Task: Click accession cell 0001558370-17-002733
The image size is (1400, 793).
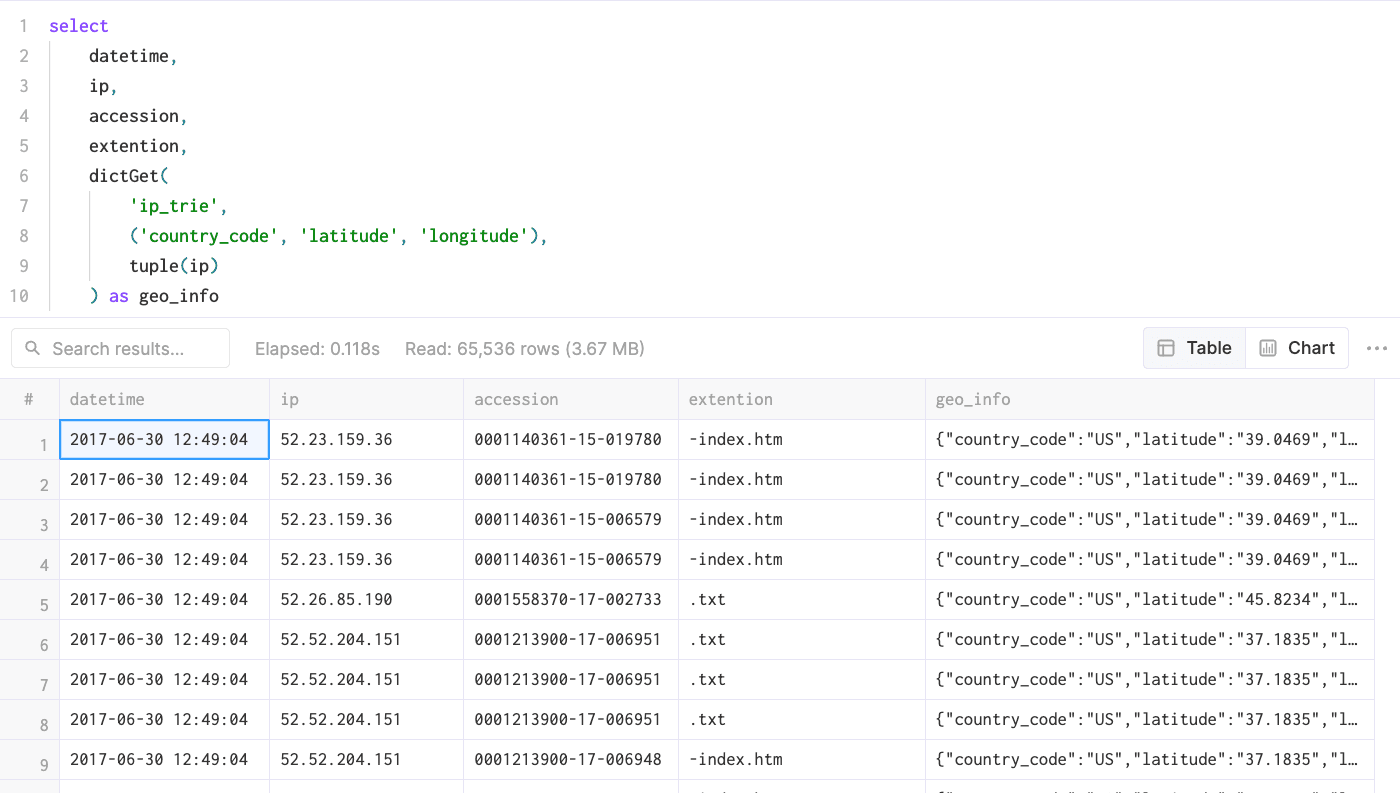Action: coord(567,599)
